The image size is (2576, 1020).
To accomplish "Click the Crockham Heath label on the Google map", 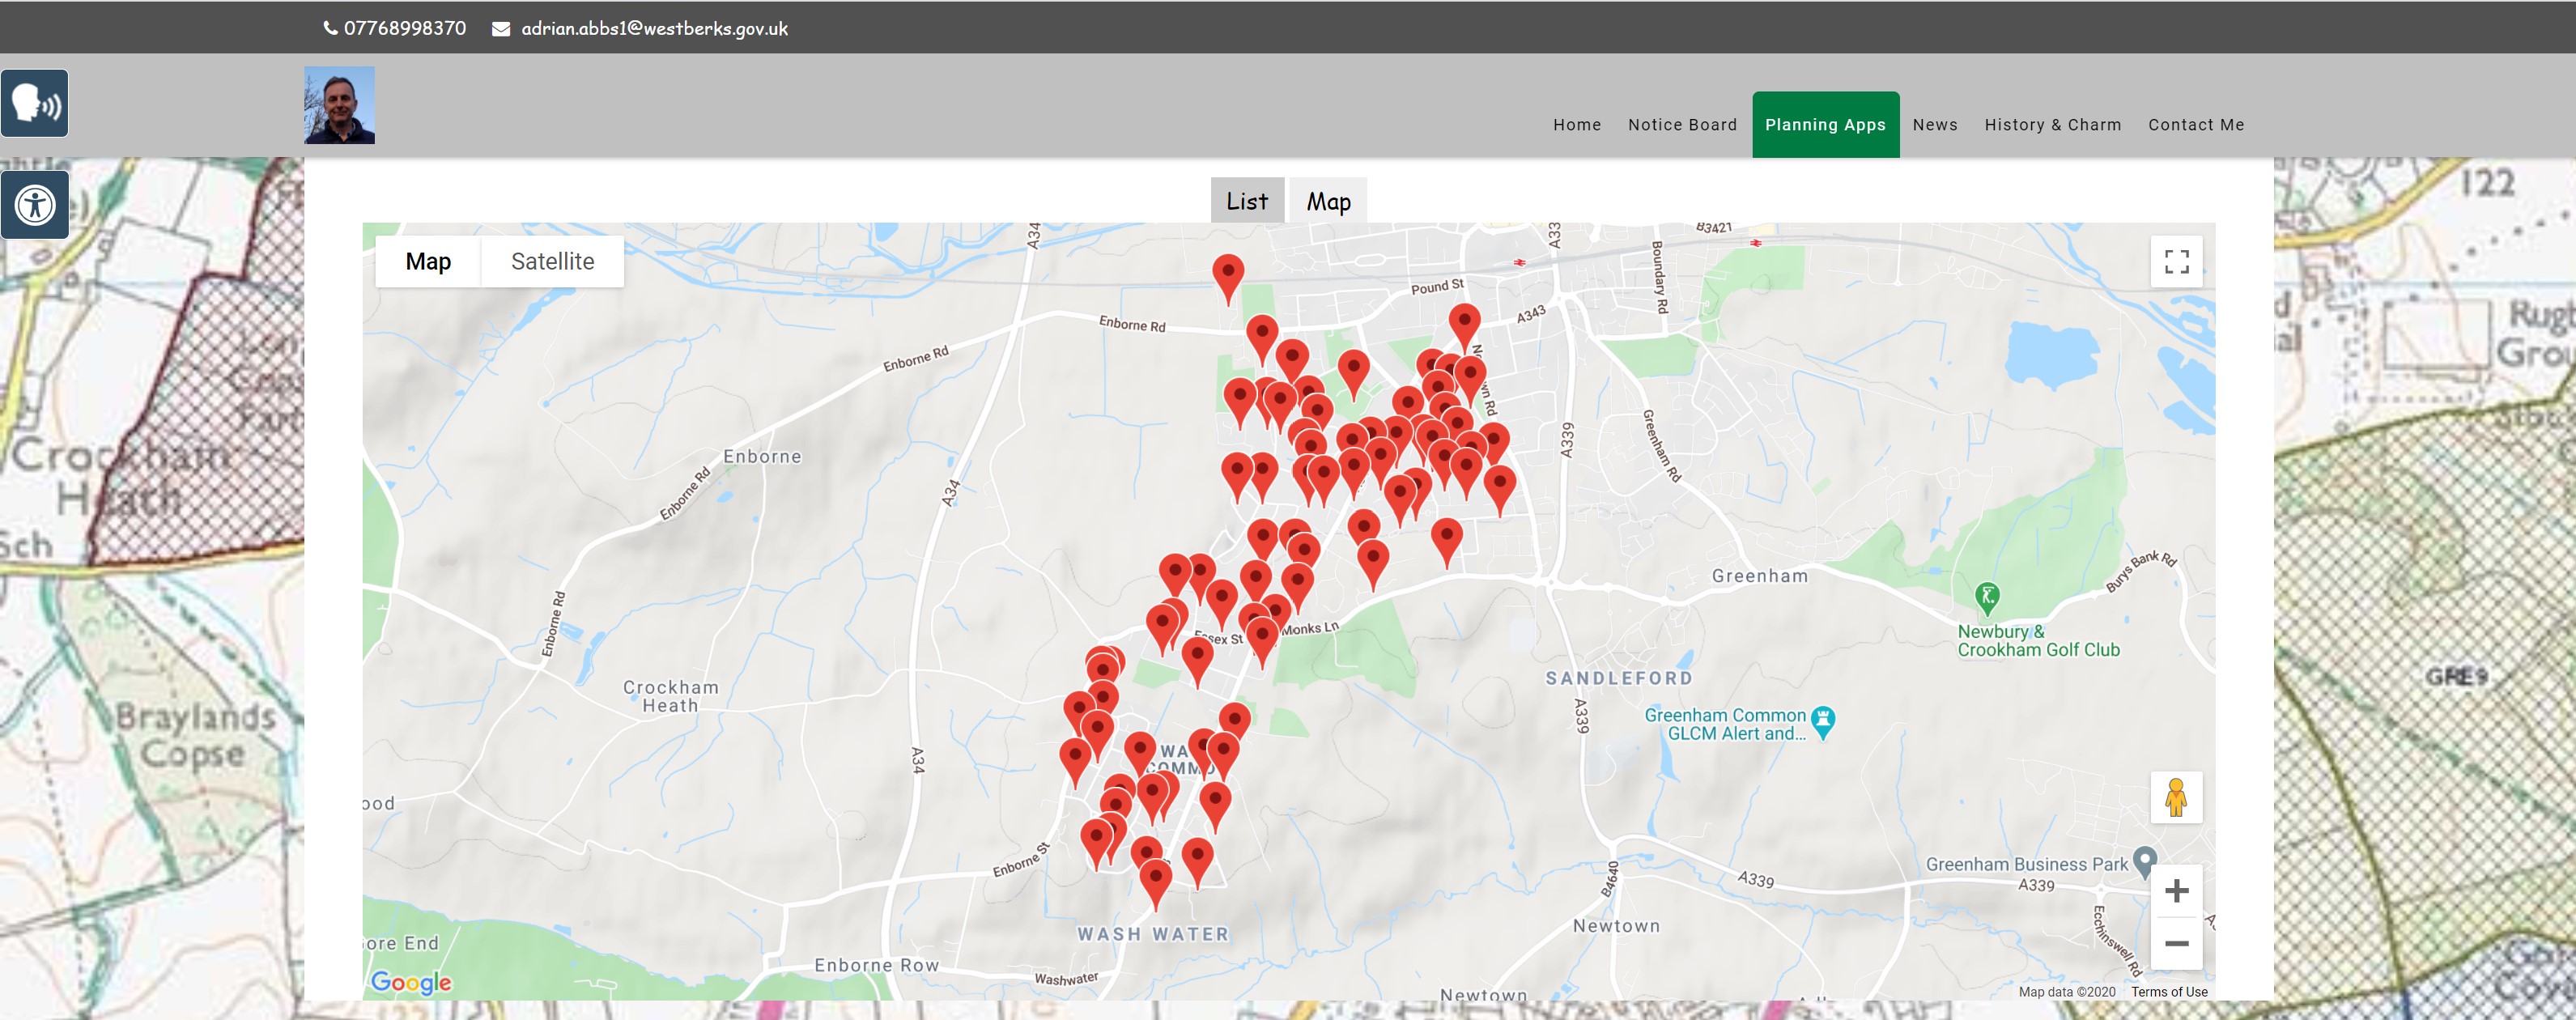I will click(670, 696).
